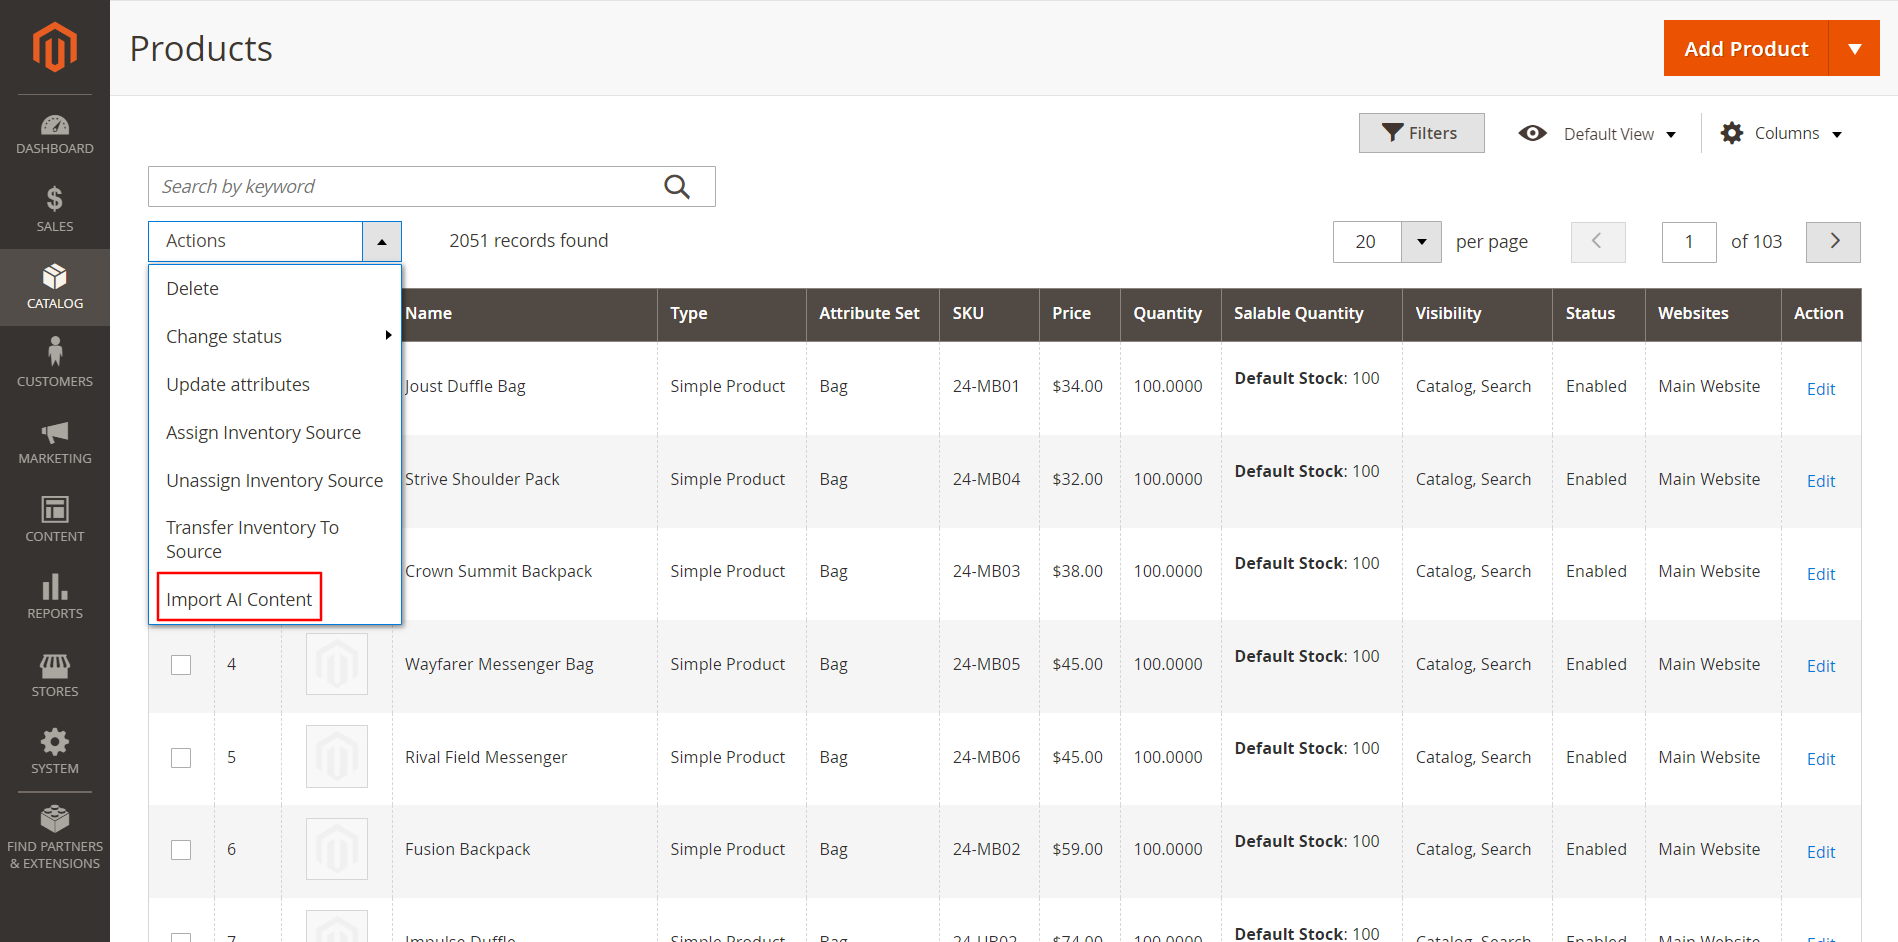This screenshot has height=942, width=1898.
Task: Tick the Fusion Backpack row checkbox
Action: pyautogui.click(x=181, y=850)
